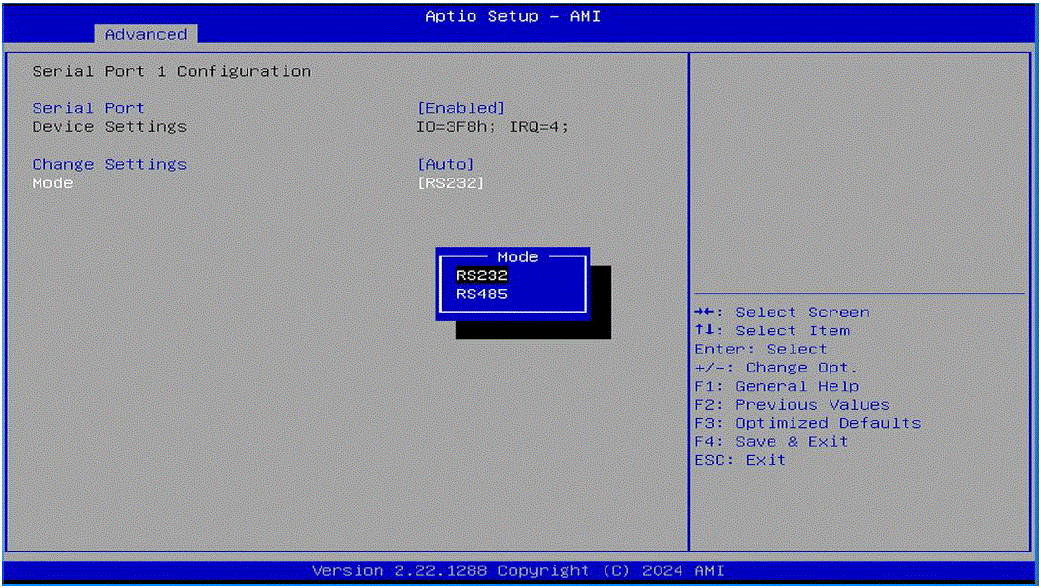This screenshot has width=1041, height=588.
Task: Click the Select Item help line
Action: pyautogui.click(x=771, y=331)
